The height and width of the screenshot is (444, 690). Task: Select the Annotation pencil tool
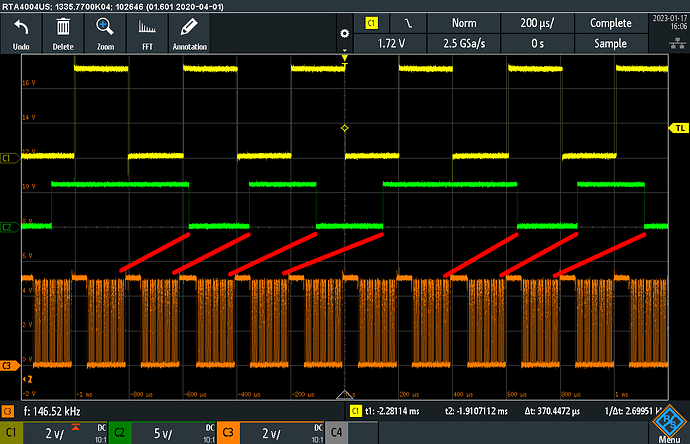[189, 33]
